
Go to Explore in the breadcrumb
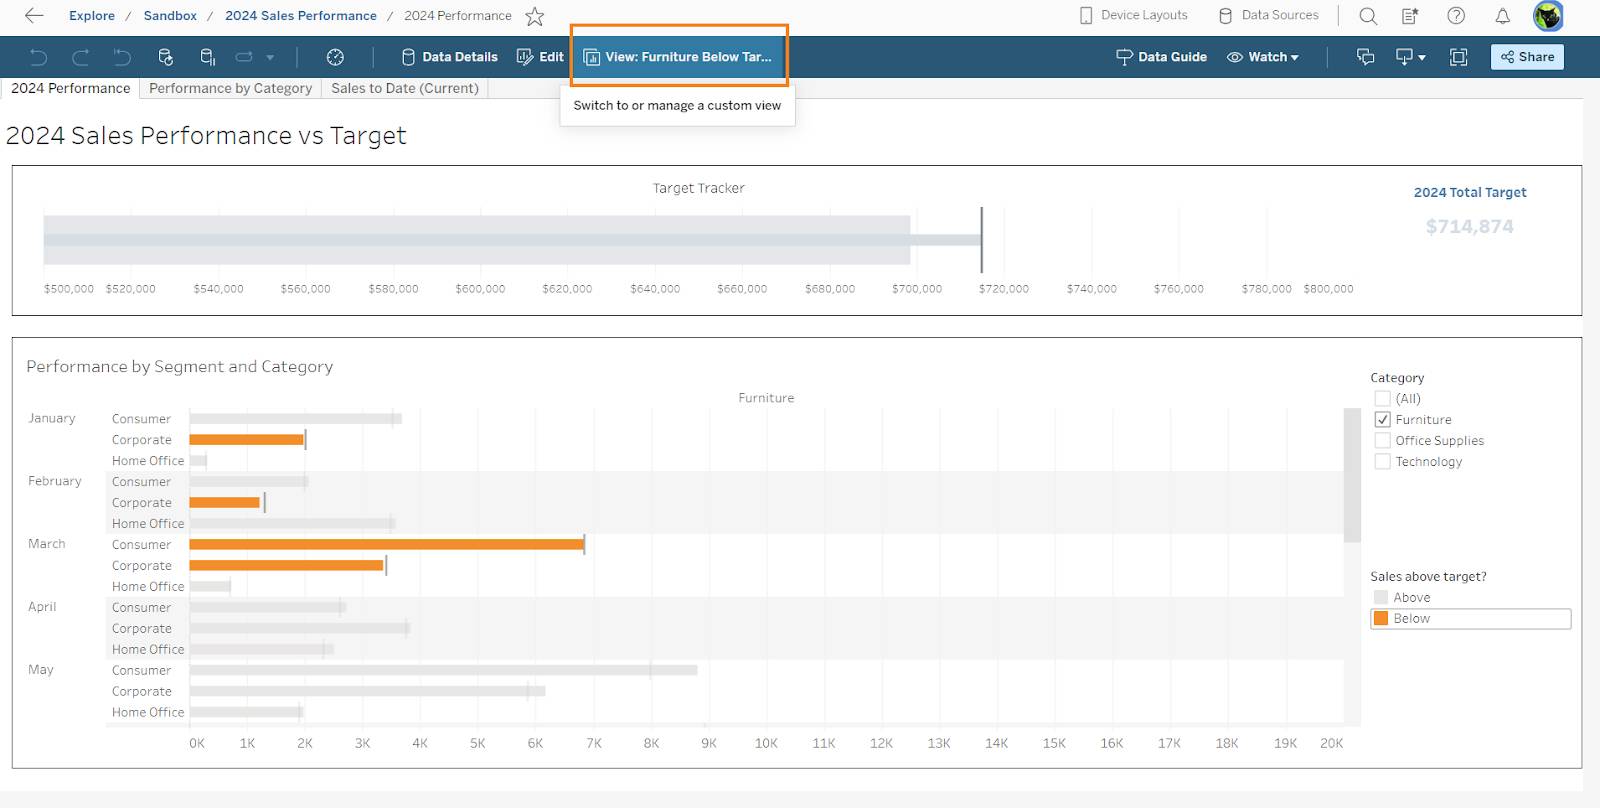(x=92, y=15)
